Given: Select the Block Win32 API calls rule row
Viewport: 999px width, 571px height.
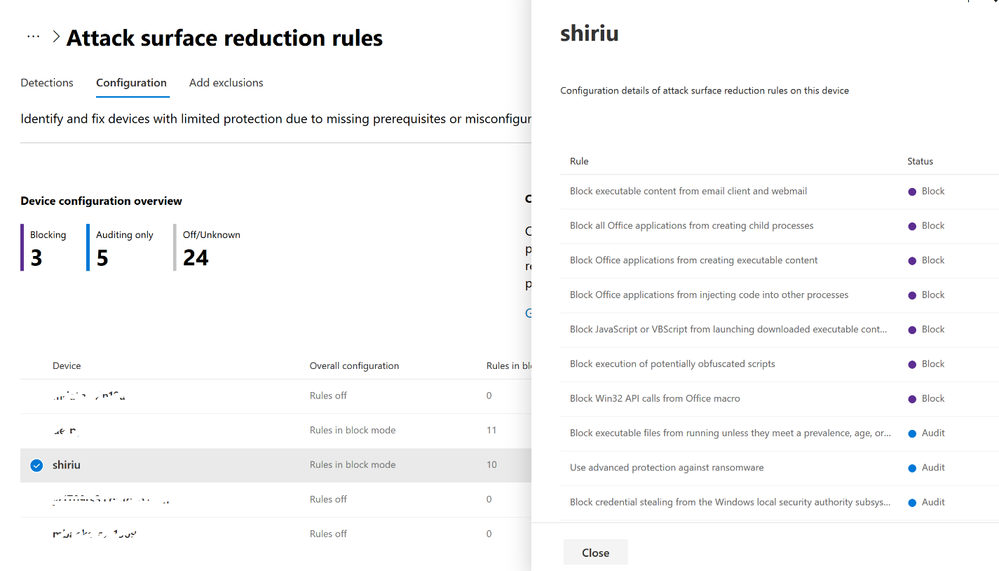Looking at the screenshot, I should click(780, 399).
